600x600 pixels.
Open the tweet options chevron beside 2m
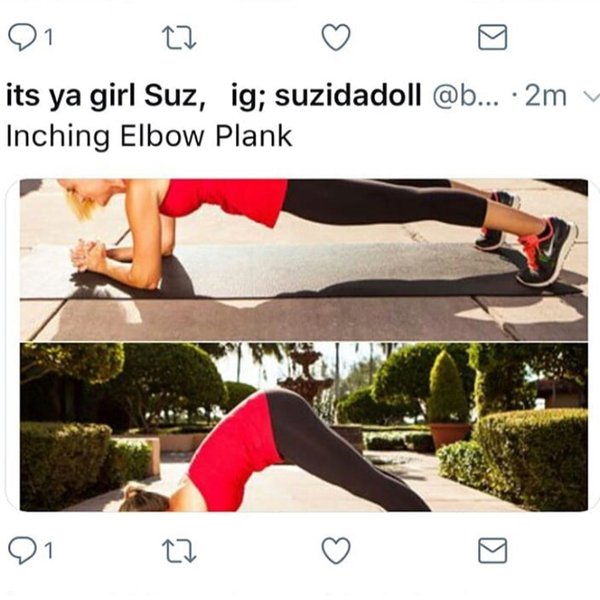point(590,97)
